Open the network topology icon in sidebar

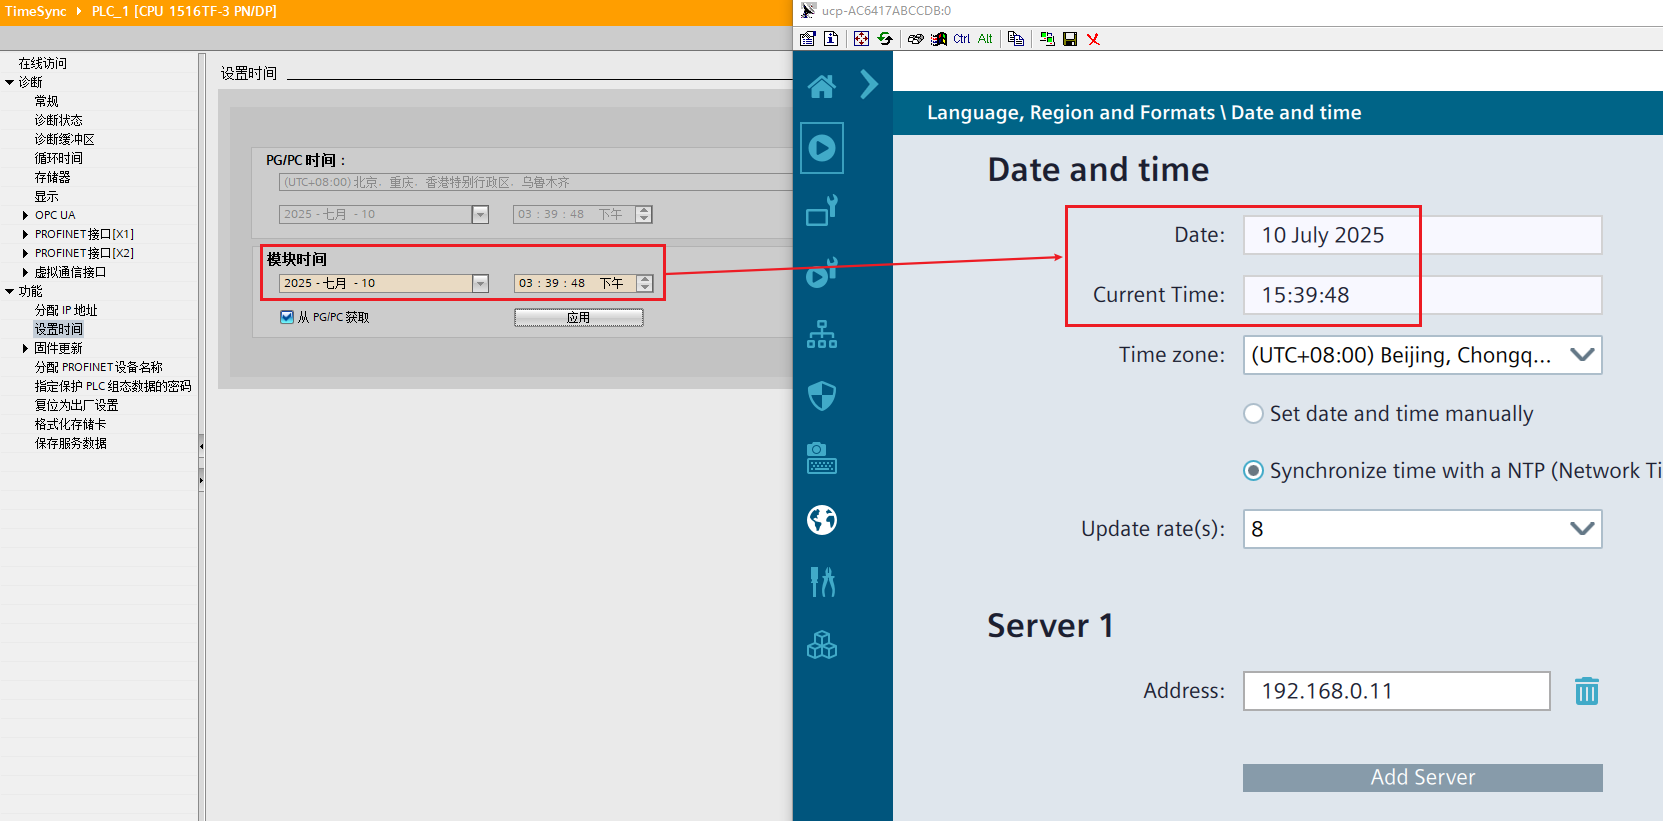pyautogui.click(x=821, y=334)
